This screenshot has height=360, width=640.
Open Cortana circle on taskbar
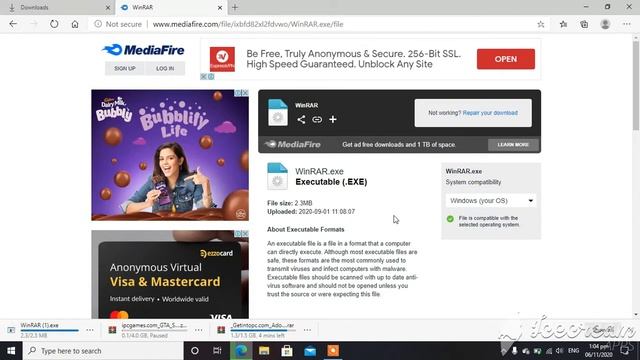tap(195, 351)
